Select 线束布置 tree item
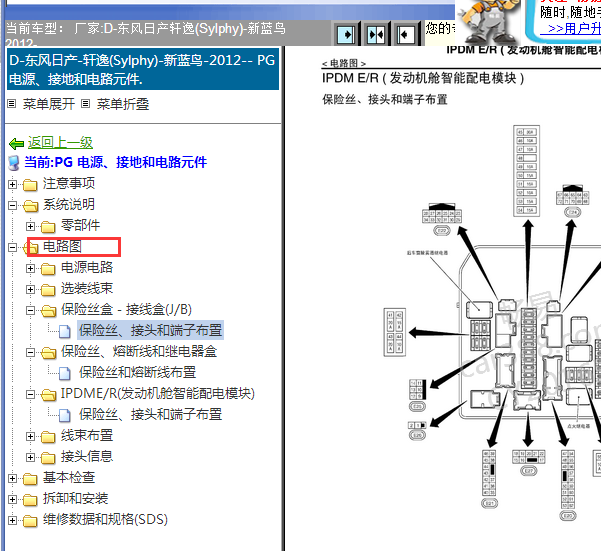 point(87,435)
